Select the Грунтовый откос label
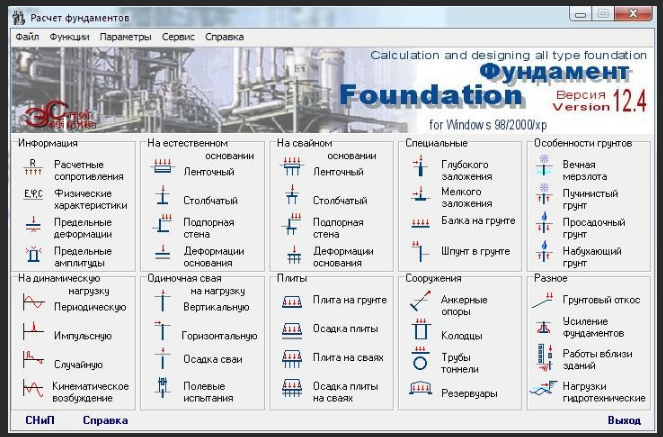This screenshot has height=437, width=663. (x=601, y=300)
